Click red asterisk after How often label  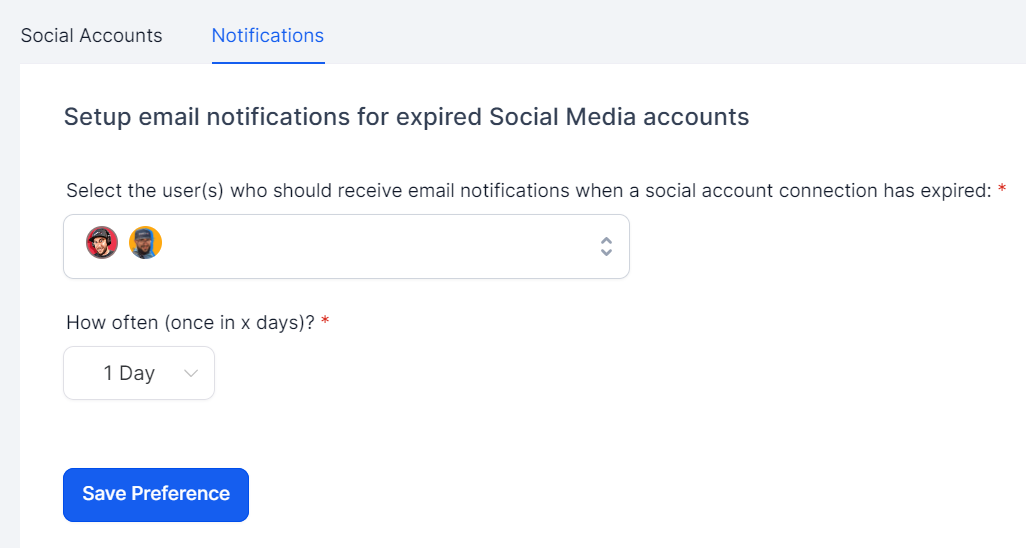[x=325, y=323]
